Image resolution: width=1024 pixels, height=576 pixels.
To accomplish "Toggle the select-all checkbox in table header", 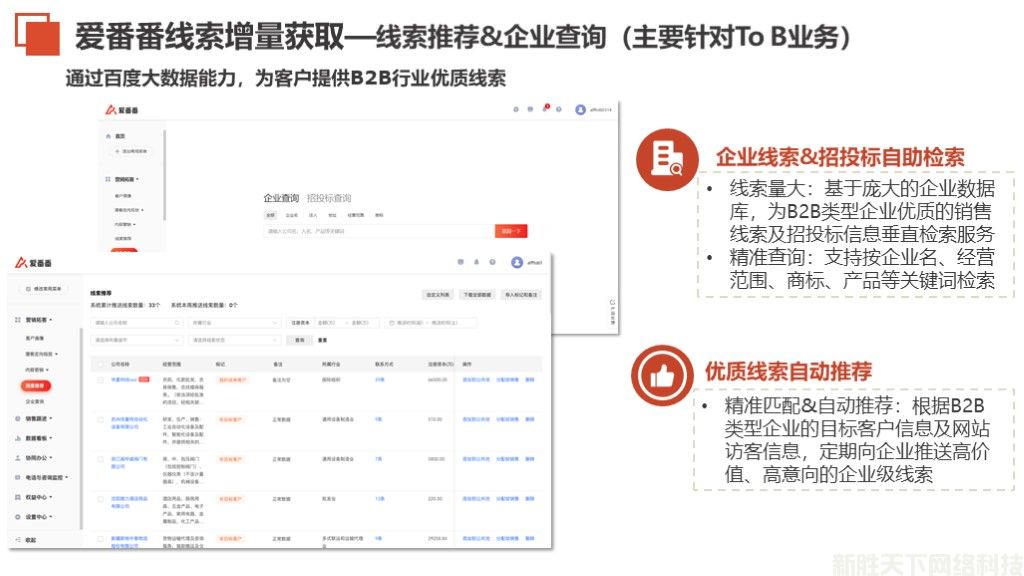I will 100,364.
